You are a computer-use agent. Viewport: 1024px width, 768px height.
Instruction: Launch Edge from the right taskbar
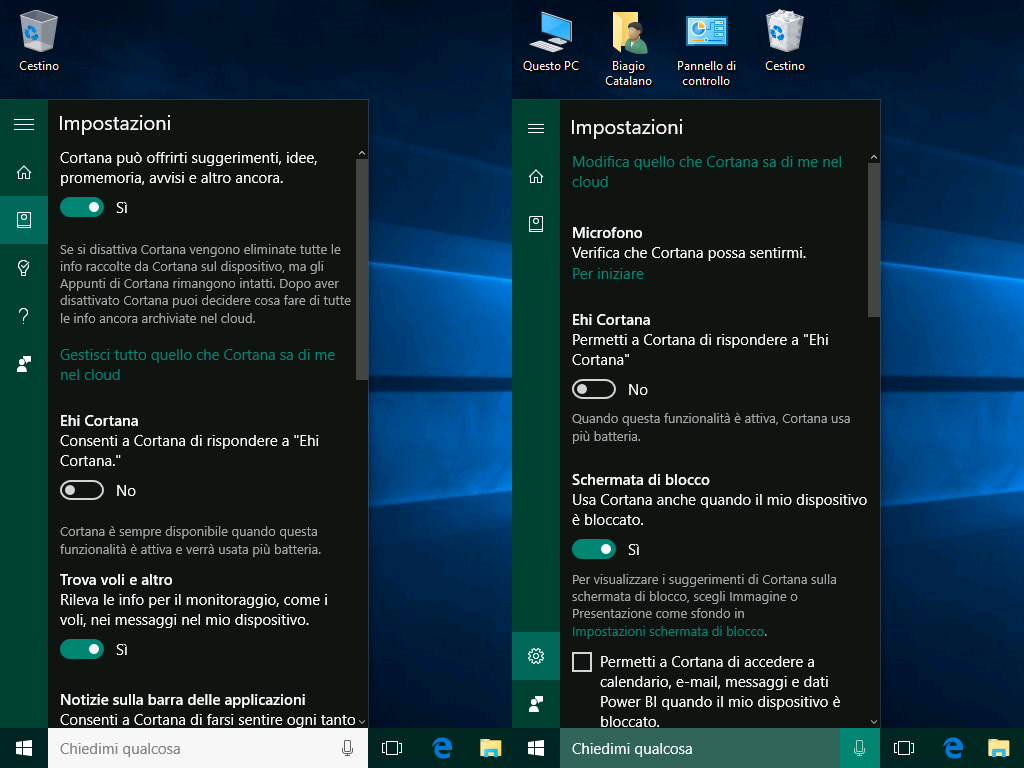coord(953,748)
